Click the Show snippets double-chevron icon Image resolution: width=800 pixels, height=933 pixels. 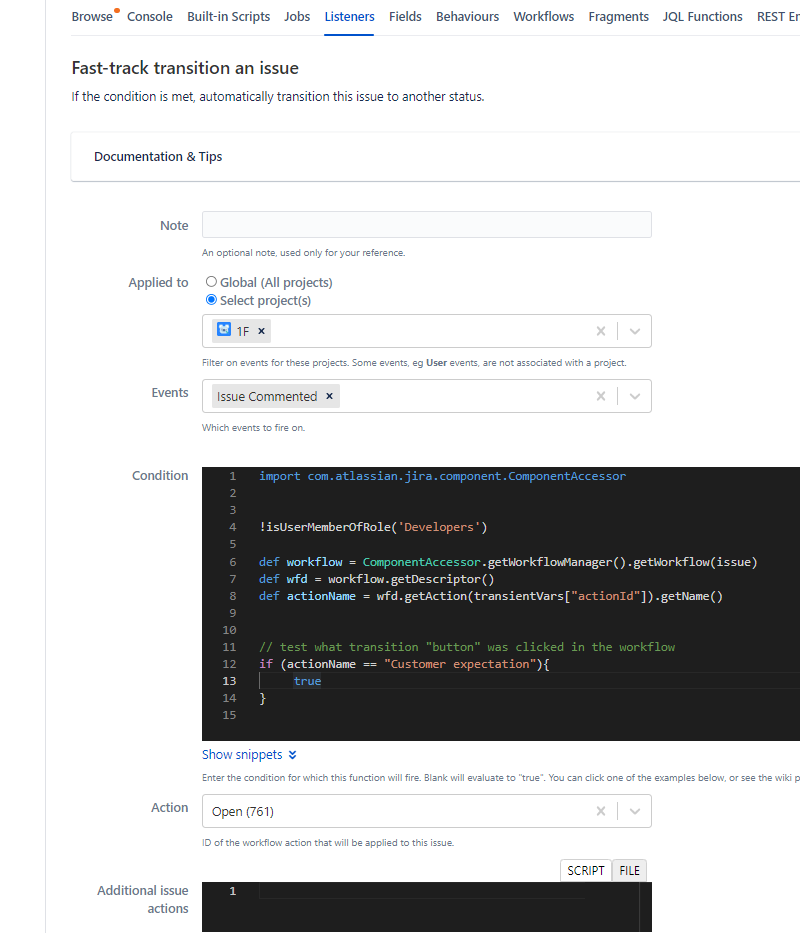[292, 755]
